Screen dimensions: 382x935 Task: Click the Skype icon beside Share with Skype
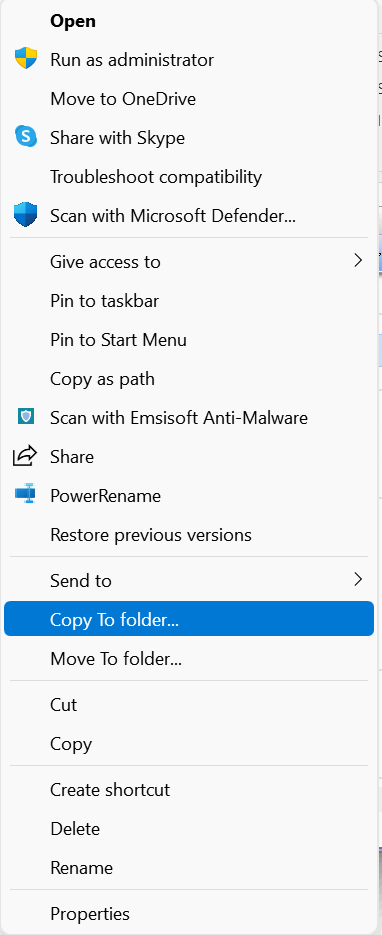[x=26, y=137]
